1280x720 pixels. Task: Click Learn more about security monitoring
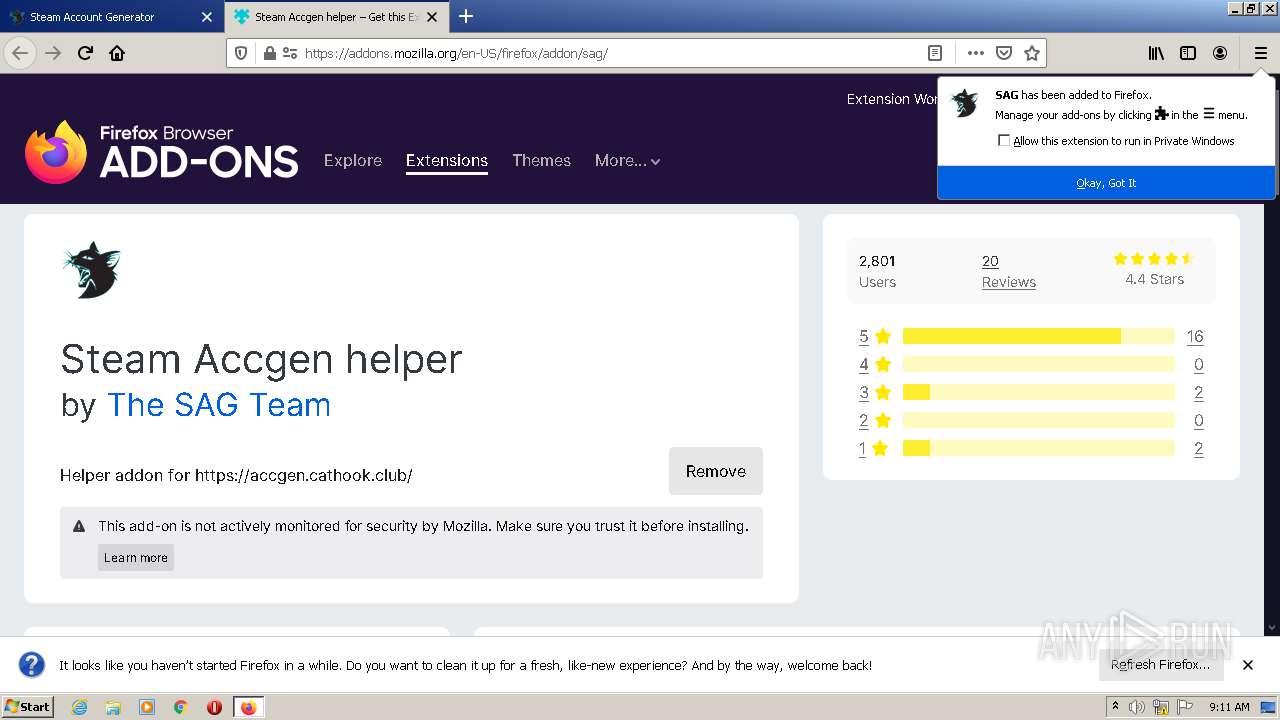(x=136, y=558)
